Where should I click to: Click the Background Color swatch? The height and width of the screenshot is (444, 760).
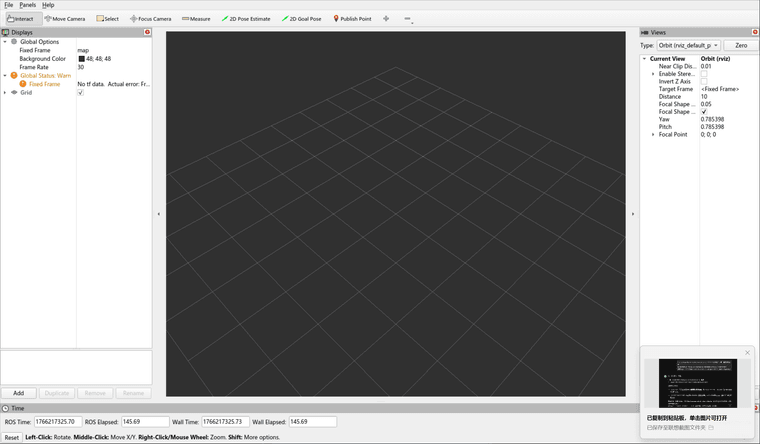click(81, 59)
